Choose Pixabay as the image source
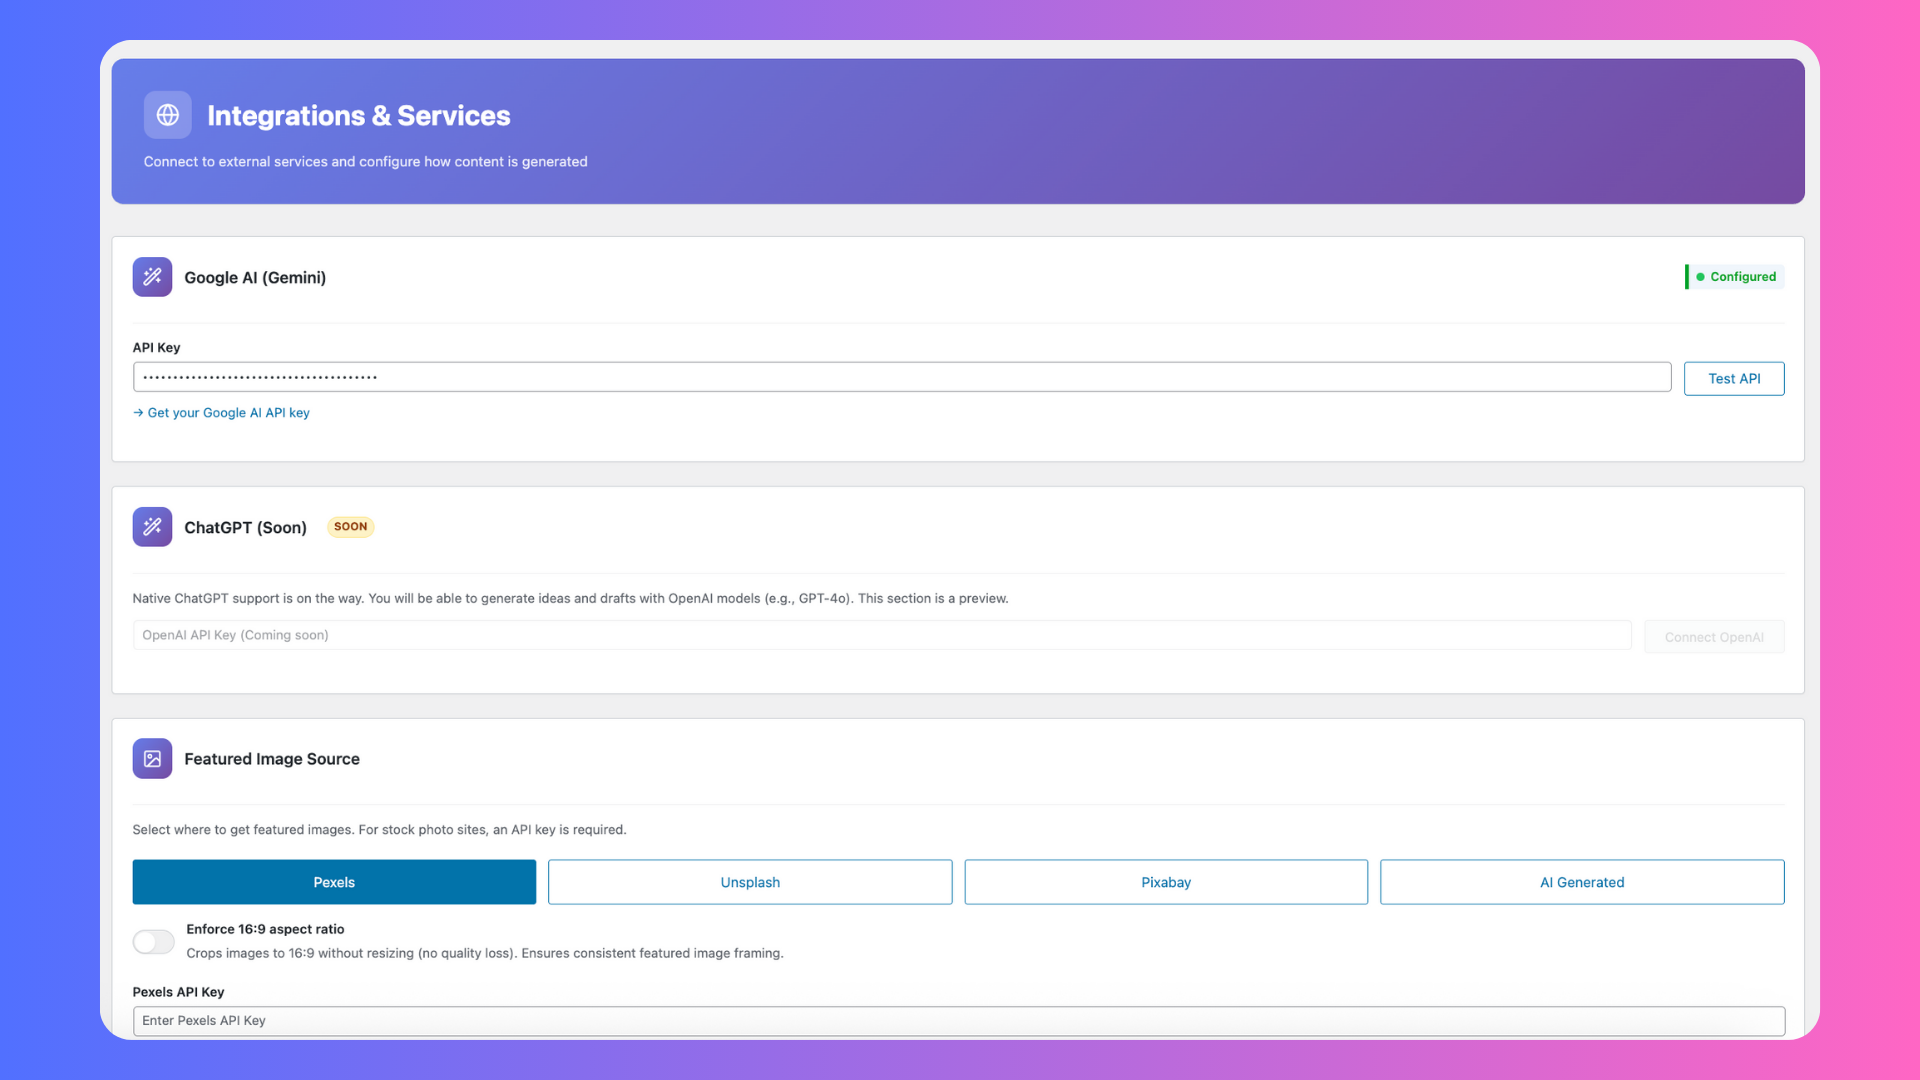 pos(1166,882)
